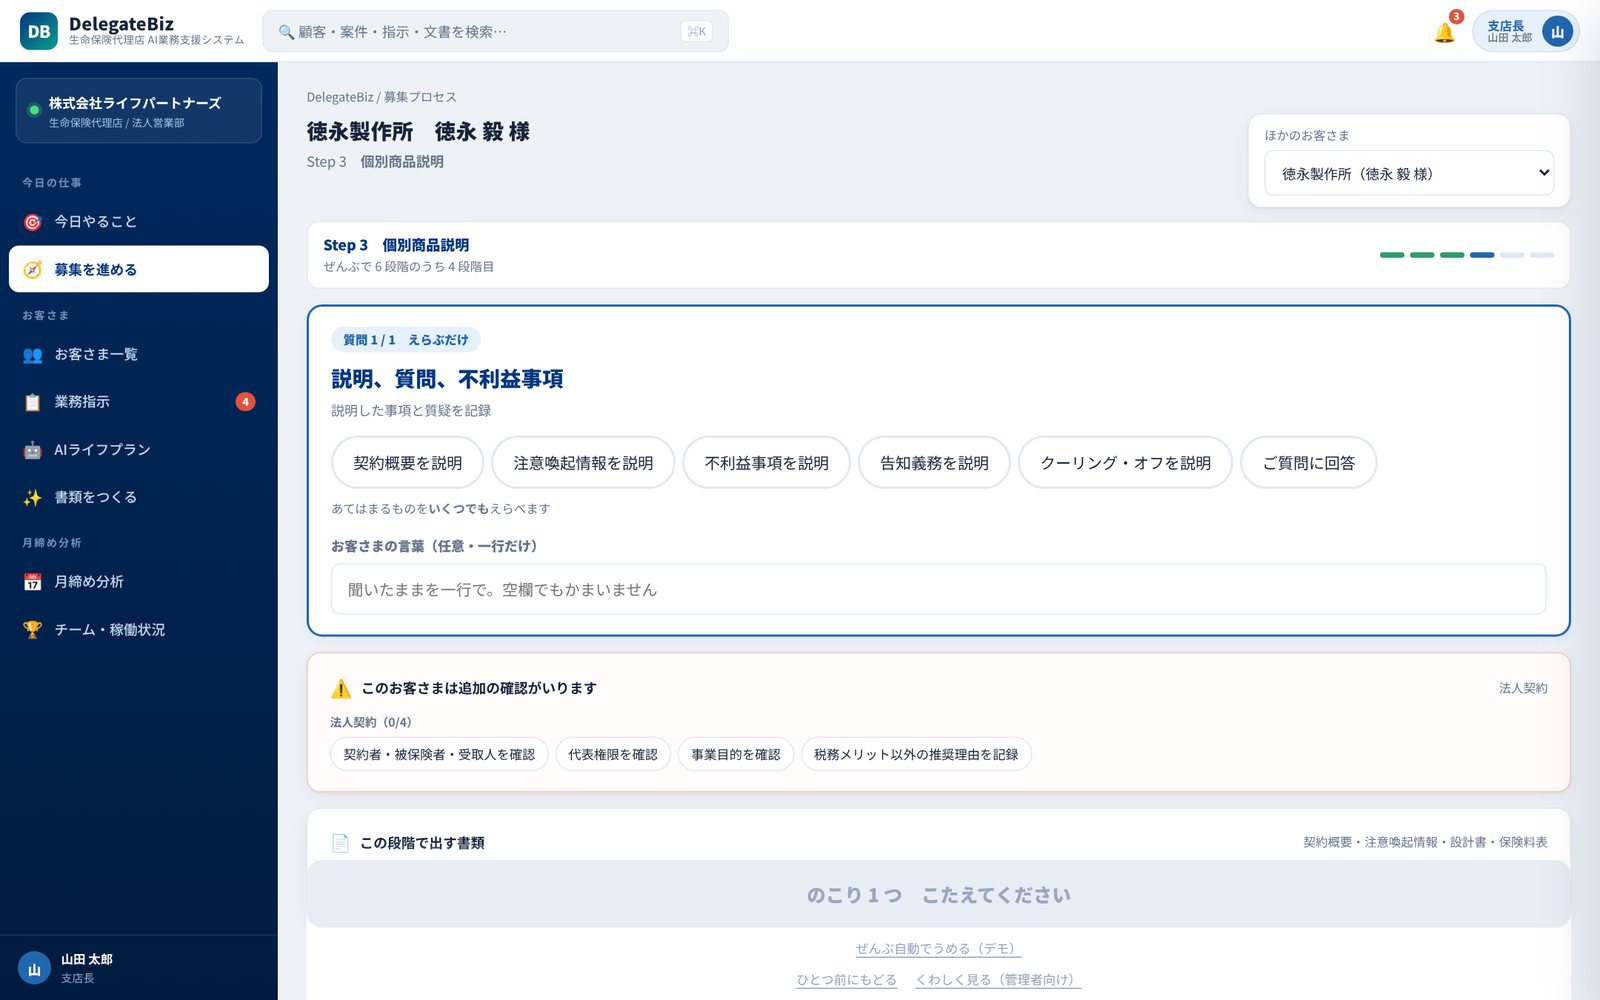This screenshot has width=1600, height=1000.
Task: Open the お客さま一覧 menu item
Action: coord(139,355)
